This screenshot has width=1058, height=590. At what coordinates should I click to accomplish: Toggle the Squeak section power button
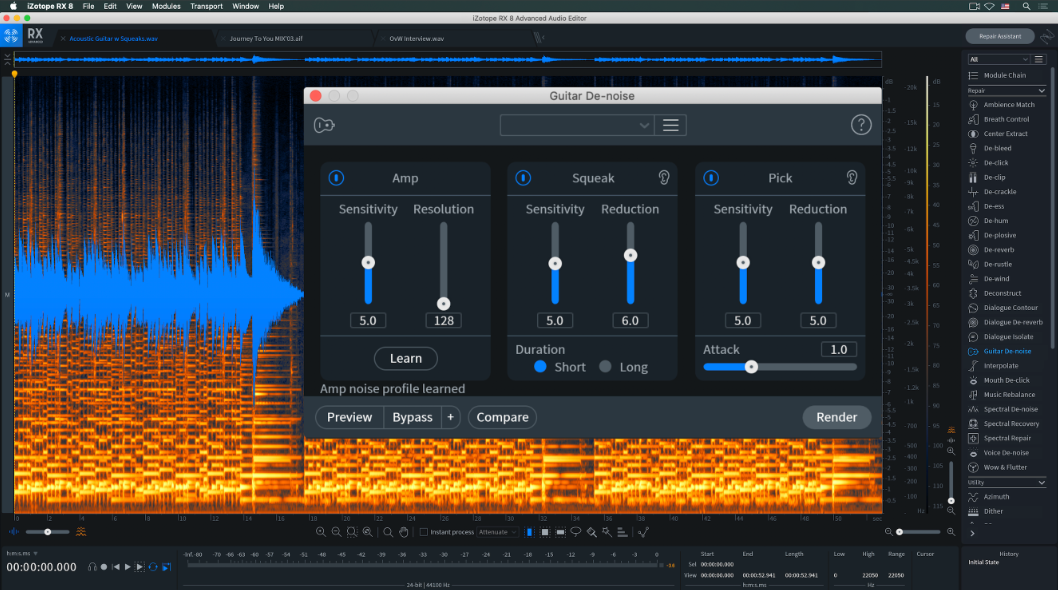(523, 178)
